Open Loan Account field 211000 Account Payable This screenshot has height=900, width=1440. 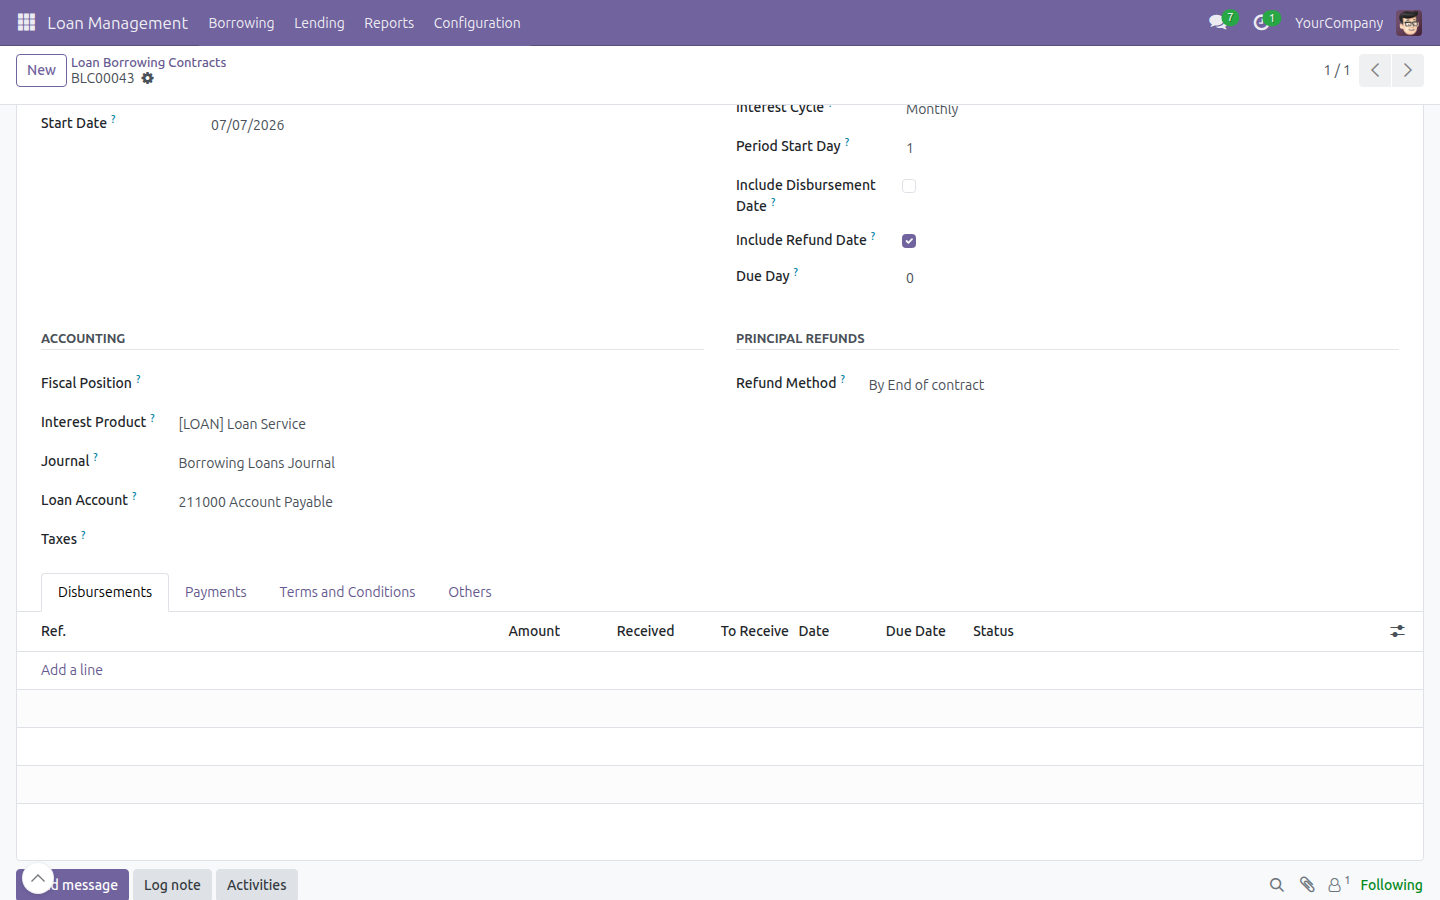click(440, 502)
